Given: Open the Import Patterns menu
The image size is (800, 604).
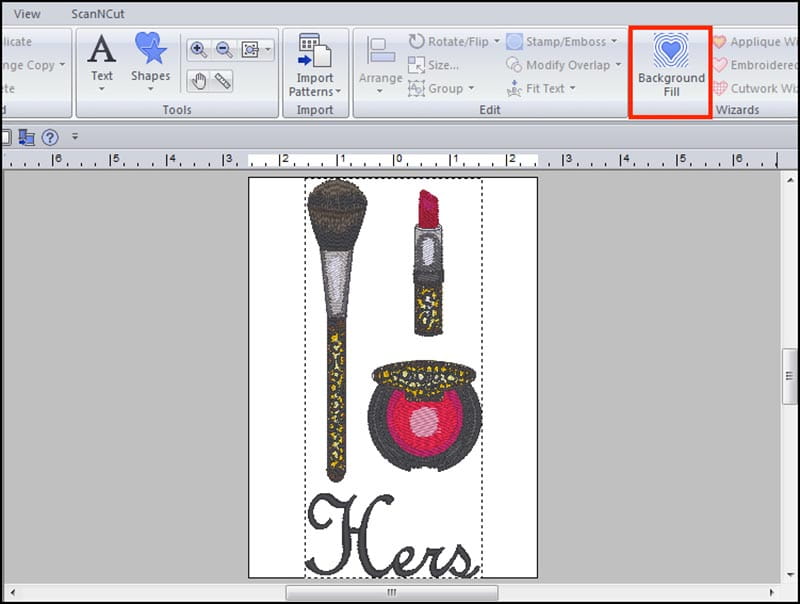Looking at the screenshot, I should [314, 65].
